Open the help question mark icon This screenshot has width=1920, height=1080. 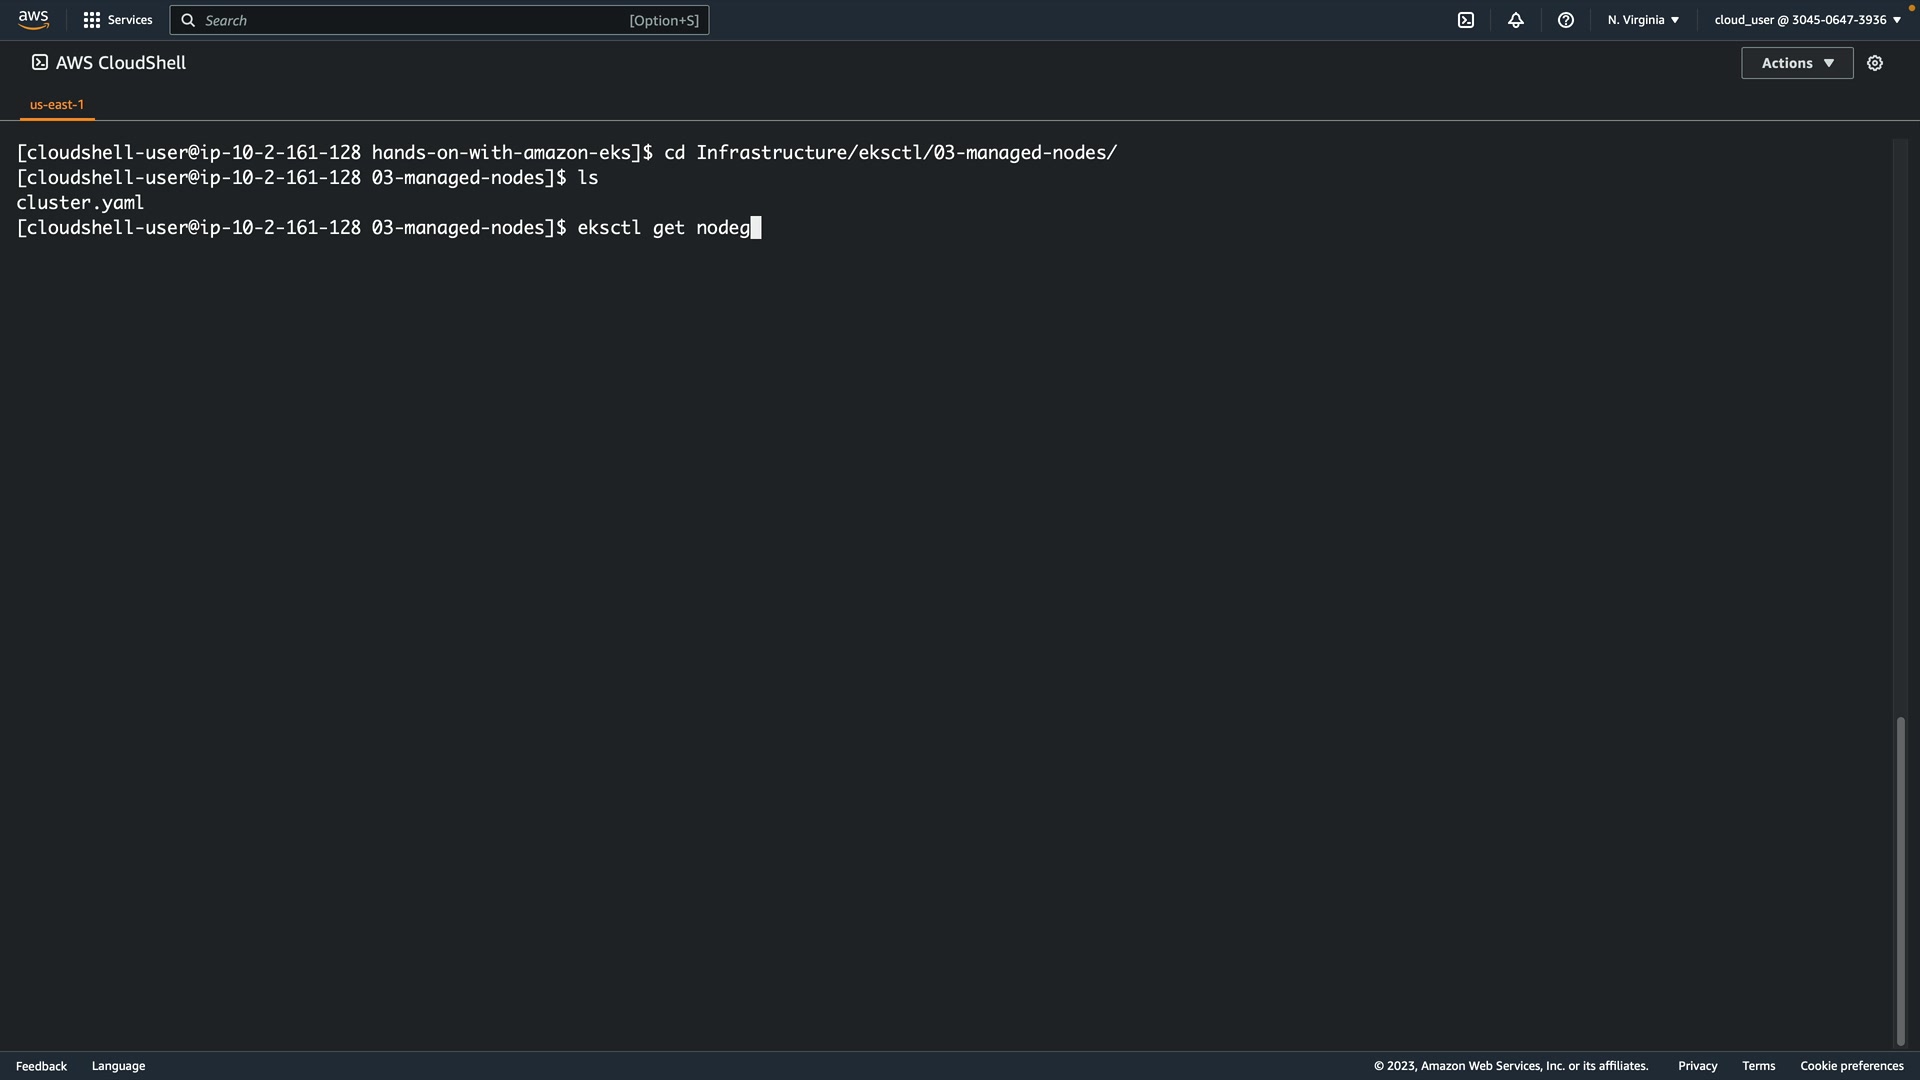tap(1566, 20)
